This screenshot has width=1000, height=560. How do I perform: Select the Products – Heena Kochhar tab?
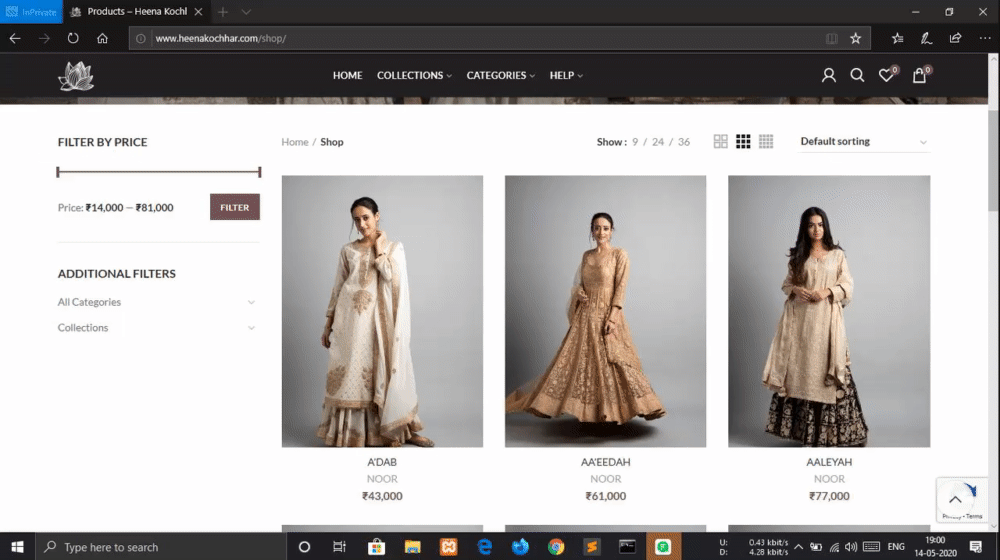point(136,11)
